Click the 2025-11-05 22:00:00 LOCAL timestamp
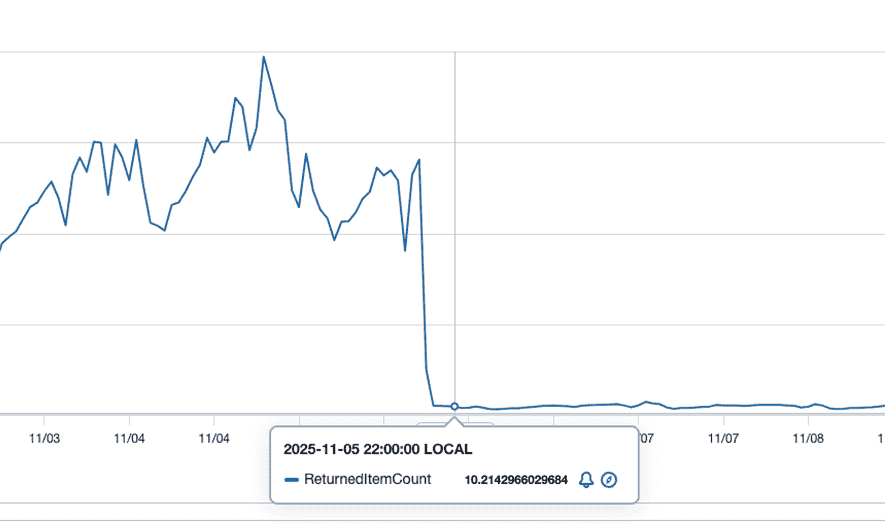Screen dimensions: 885x525 [377, 449]
